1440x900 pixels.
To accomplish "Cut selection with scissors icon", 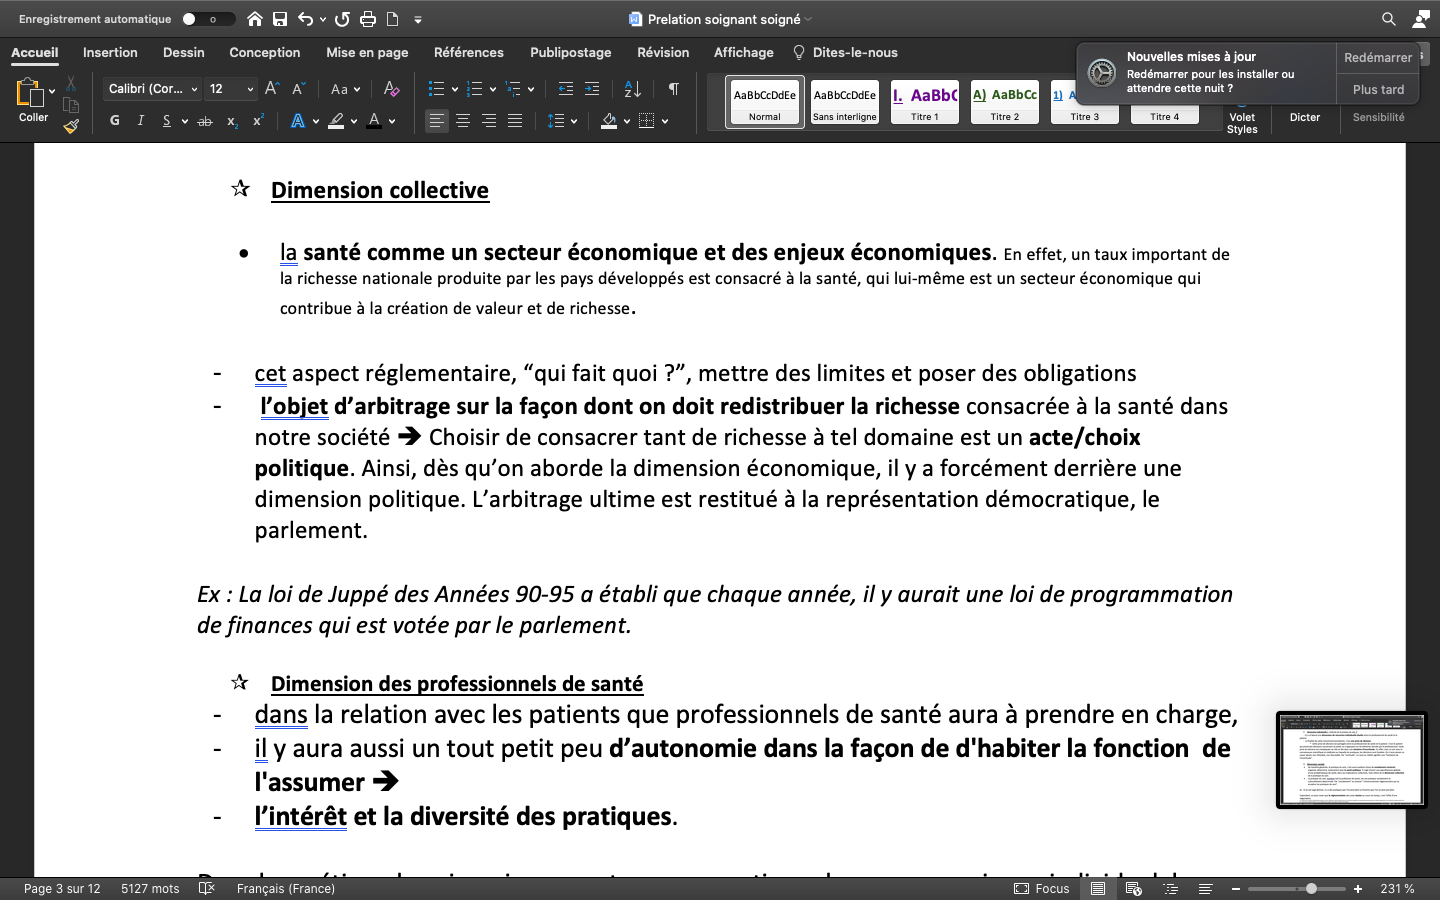I will pos(70,83).
